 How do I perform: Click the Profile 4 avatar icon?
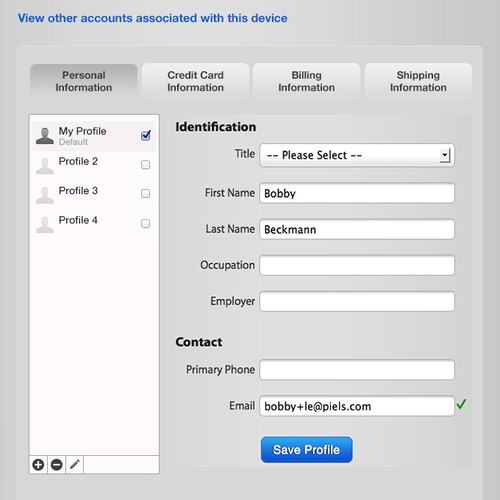click(45, 224)
